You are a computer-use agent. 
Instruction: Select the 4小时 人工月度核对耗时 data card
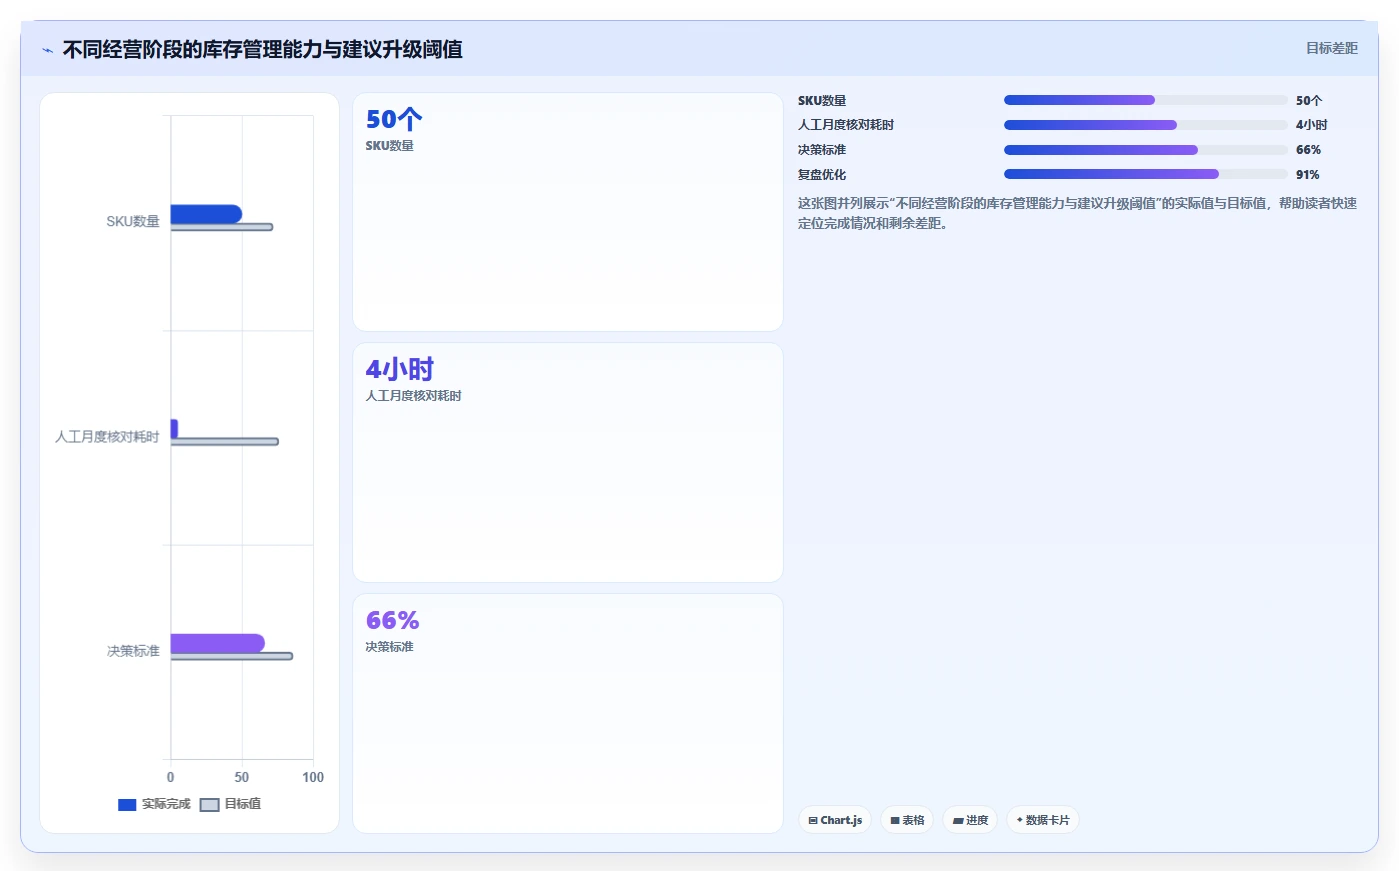coord(568,463)
